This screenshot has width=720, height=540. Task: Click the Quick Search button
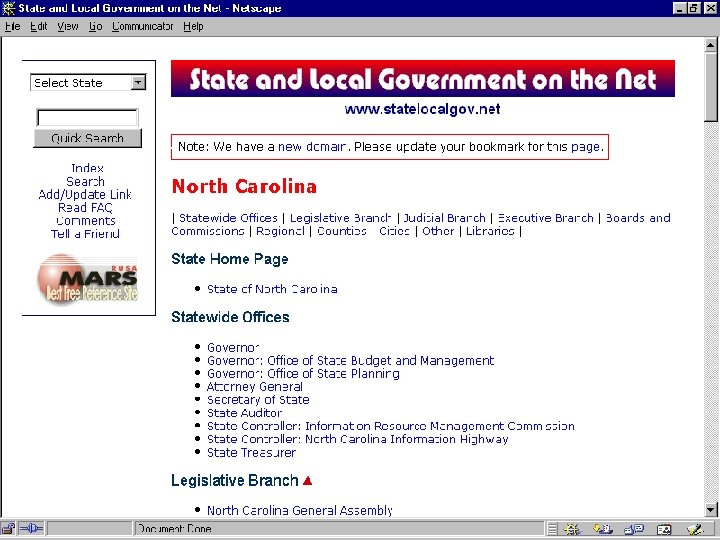pyautogui.click(x=87, y=138)
